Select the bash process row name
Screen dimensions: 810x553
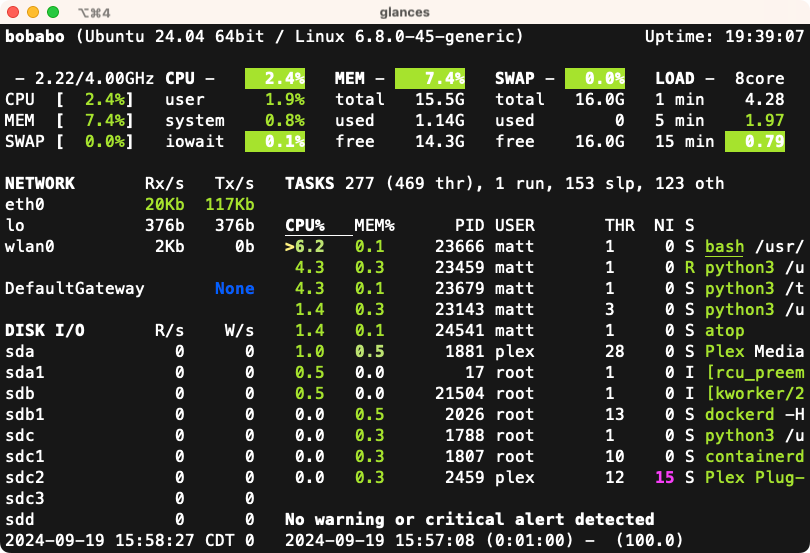point(725,246)
